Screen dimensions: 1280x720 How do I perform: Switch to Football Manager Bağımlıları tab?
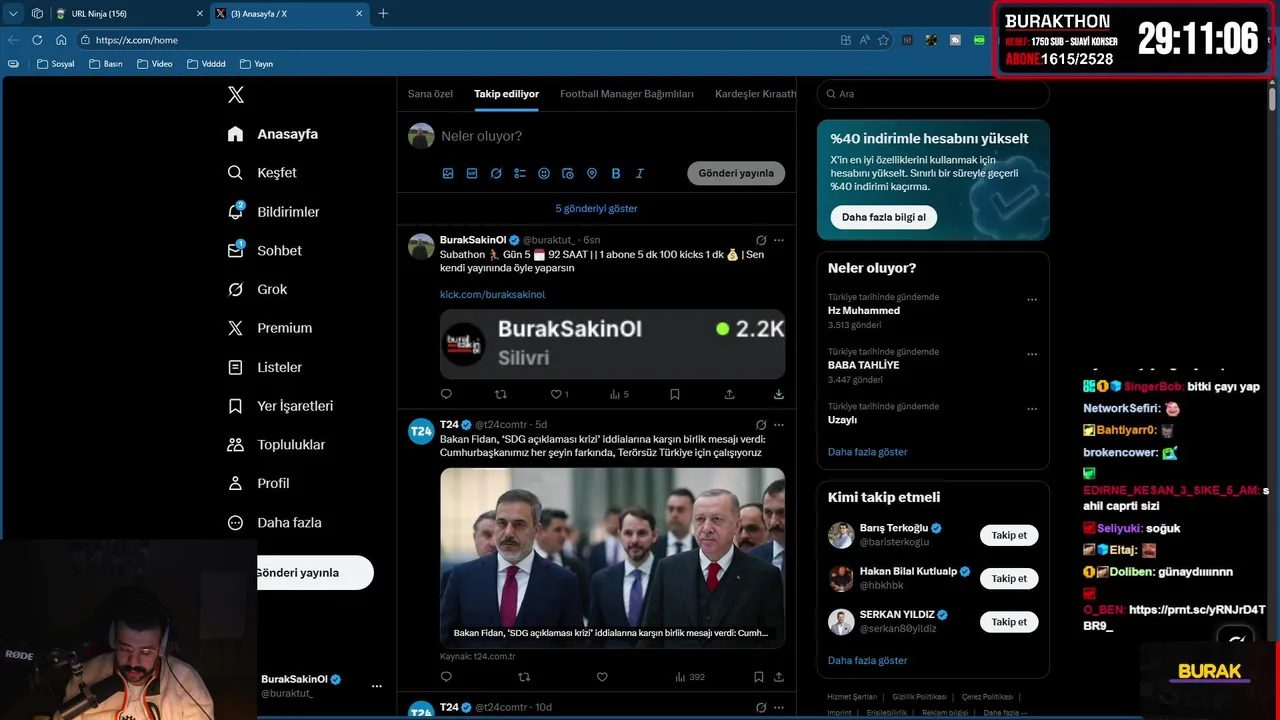coord(627,94)
